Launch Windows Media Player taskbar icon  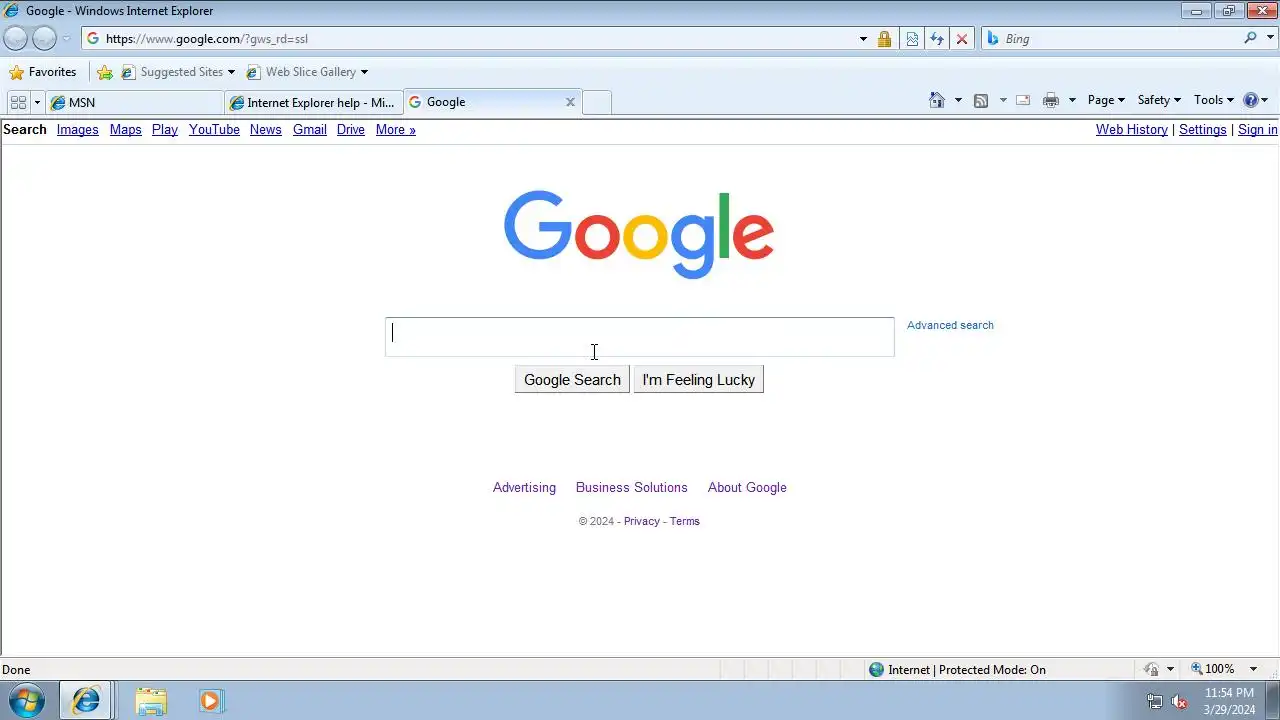[210, 701]
